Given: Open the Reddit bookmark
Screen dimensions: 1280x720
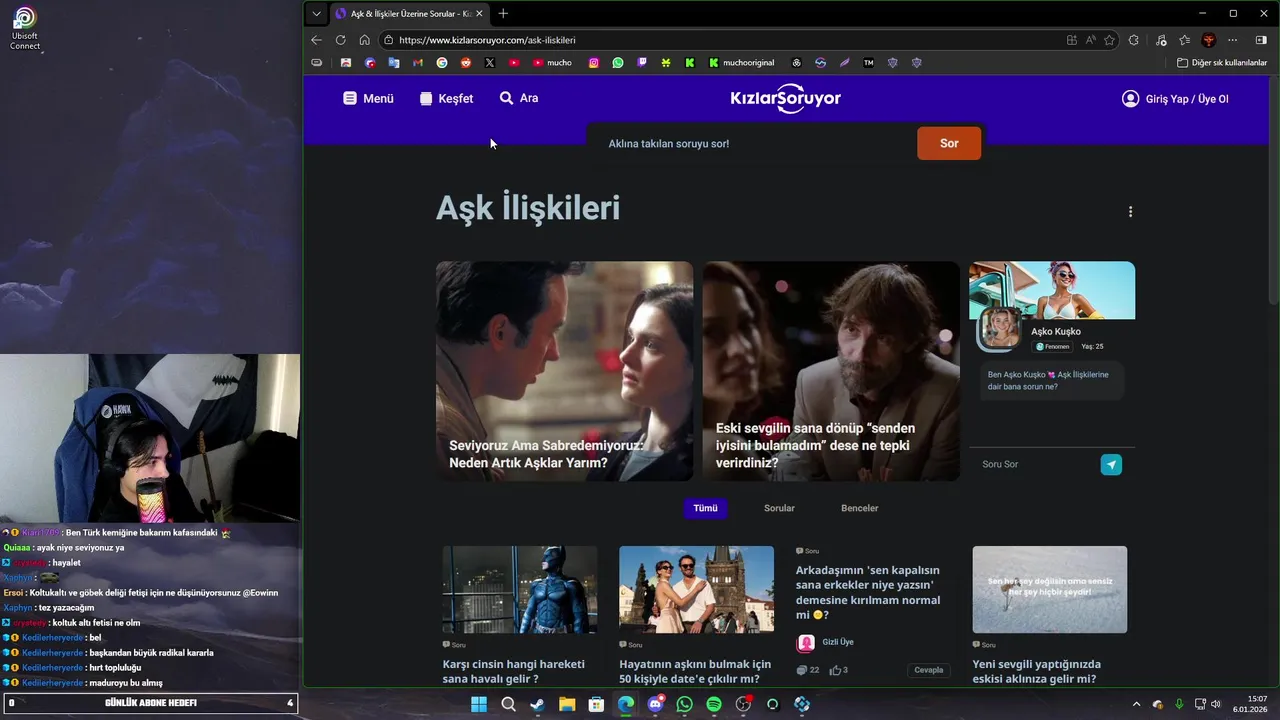Looking at the screenshot, I should point(466,62).
